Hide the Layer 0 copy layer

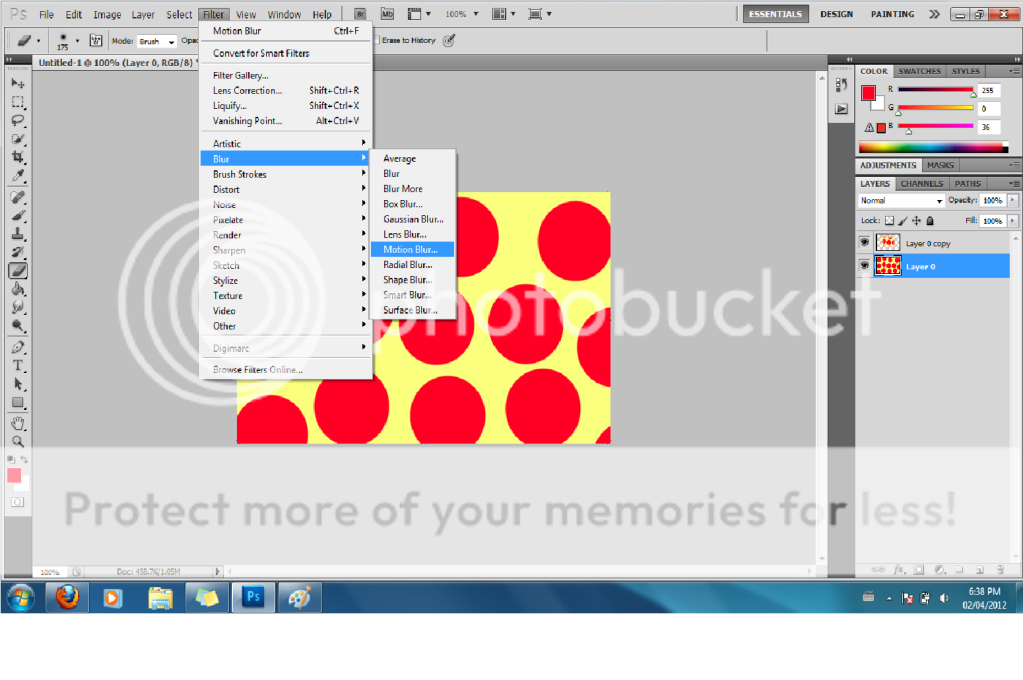coord(864,242)
